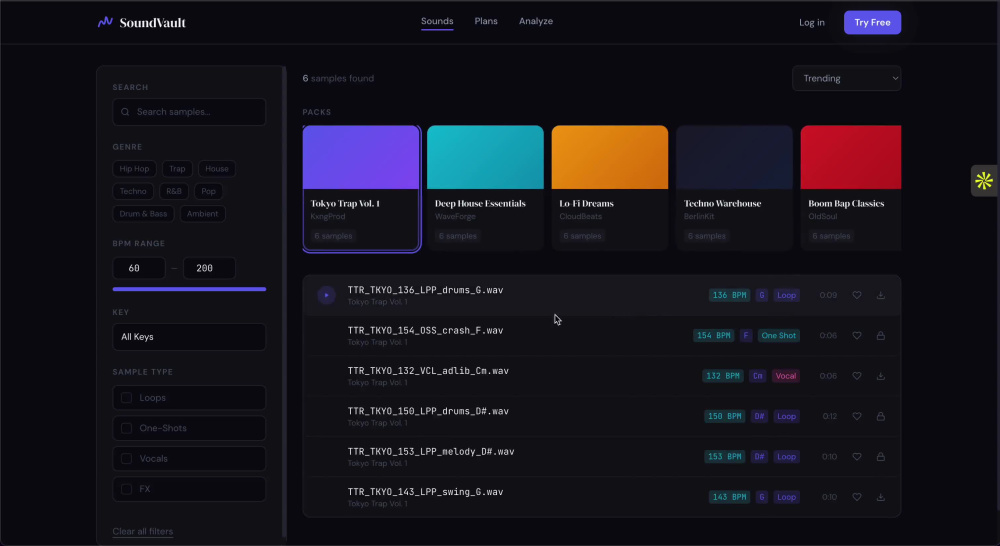Image resolution: width=1000 pixels, height=546 pixels.
Task: Open SoundVault home via brand name
Action: point(152,23)
